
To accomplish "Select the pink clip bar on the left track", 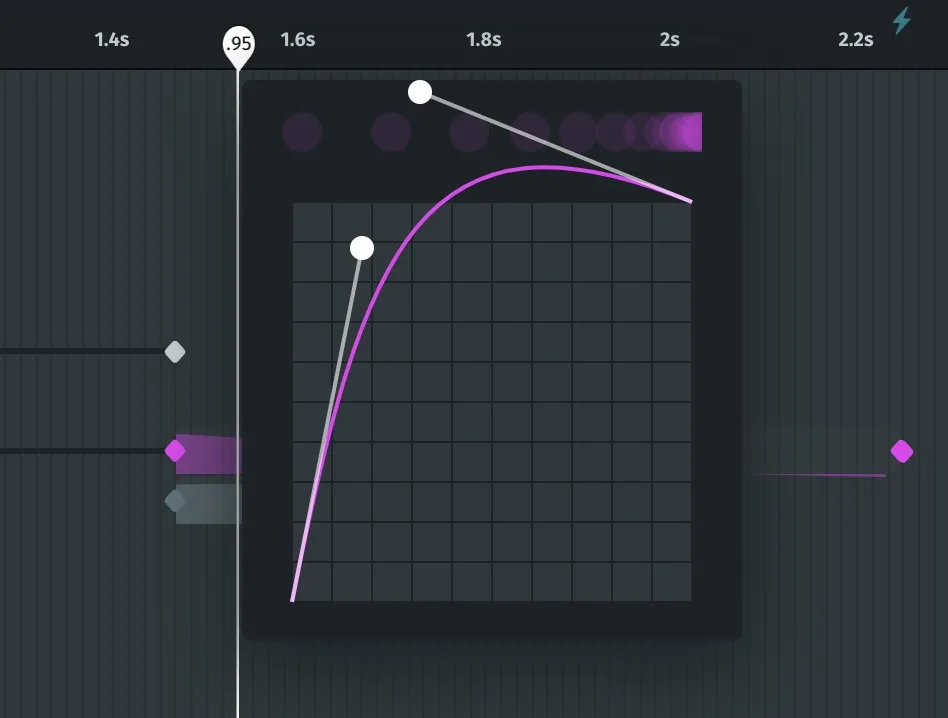I will tap(210, 455).
